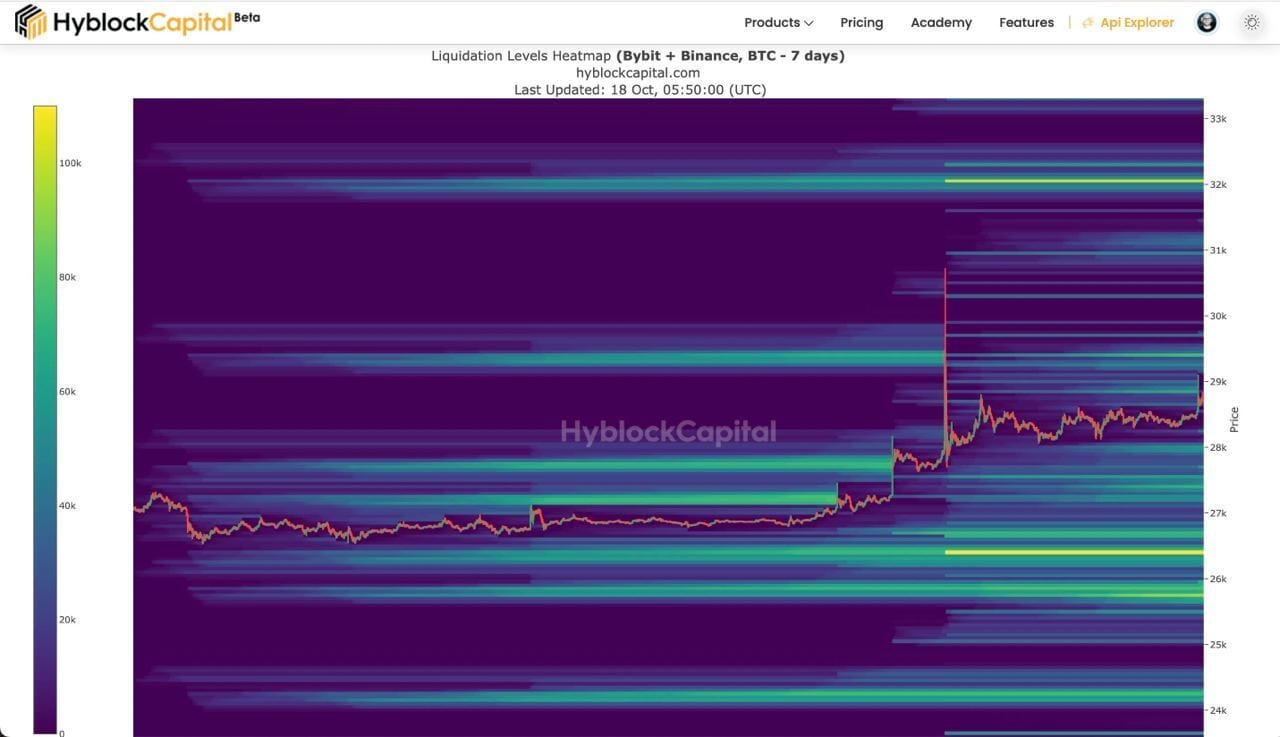1280x737 pixels.
Task: Click the bright yellow liquidation band near 32k
Action: tap(1074, 181)
